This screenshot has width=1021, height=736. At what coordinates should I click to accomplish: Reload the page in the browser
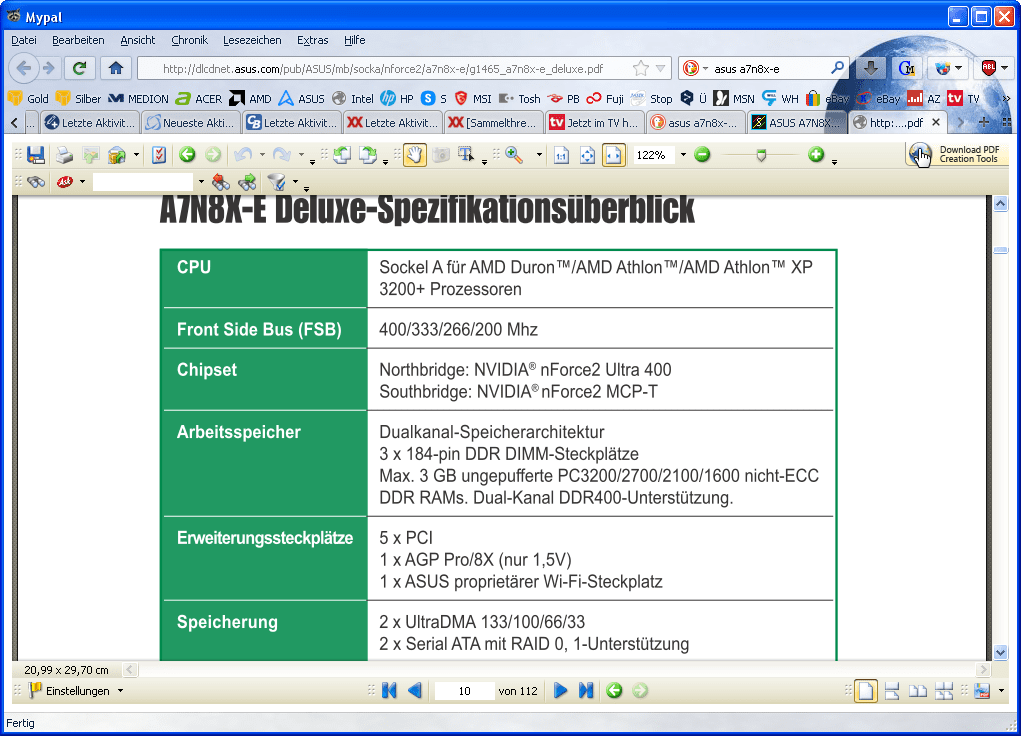coord(80,68)
